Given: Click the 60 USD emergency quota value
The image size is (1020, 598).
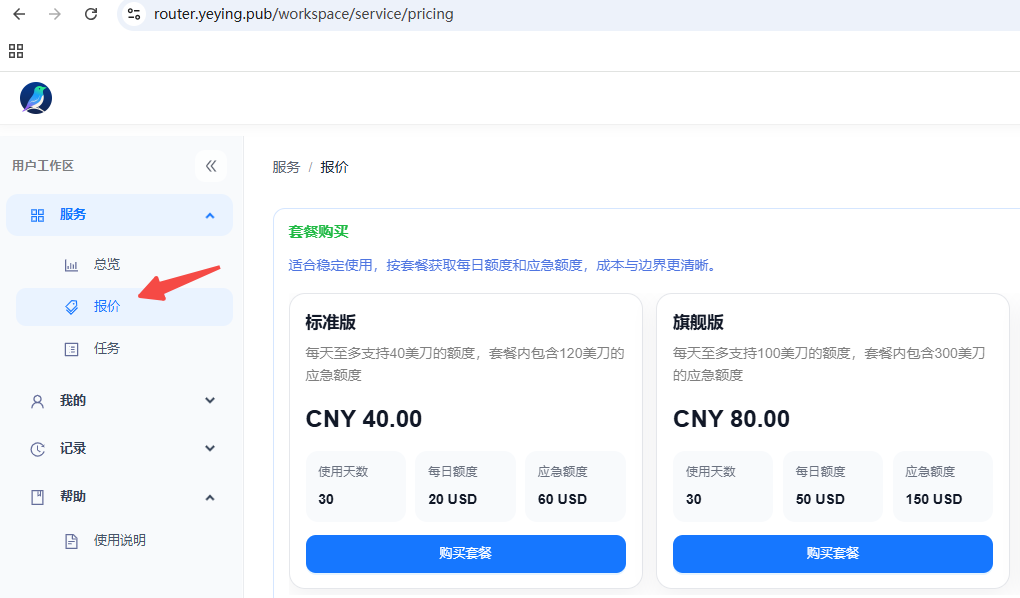Looking at the screenshot, I should pos(562,499).
